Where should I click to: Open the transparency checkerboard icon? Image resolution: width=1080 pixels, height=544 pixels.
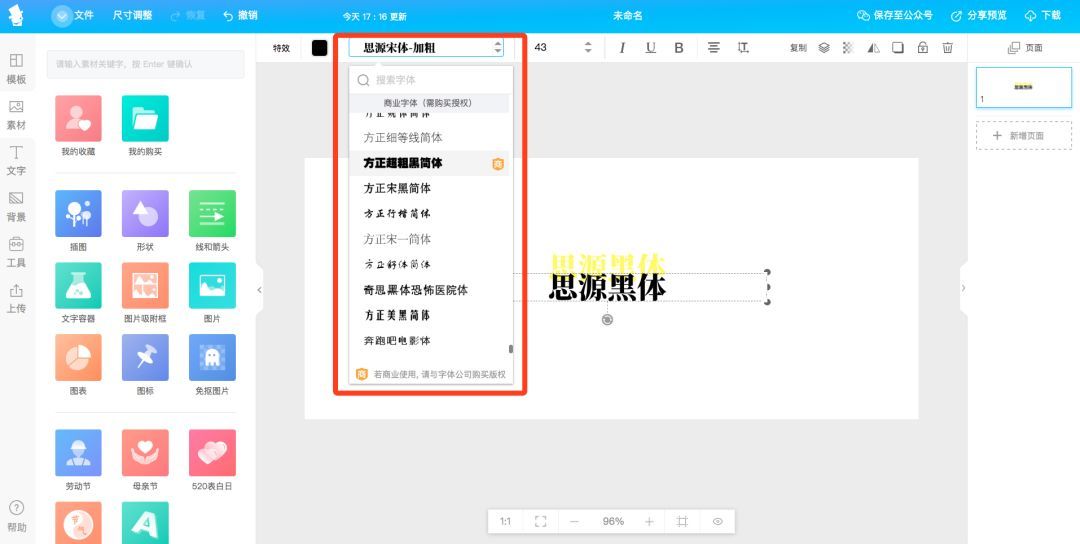click(849, 48)
